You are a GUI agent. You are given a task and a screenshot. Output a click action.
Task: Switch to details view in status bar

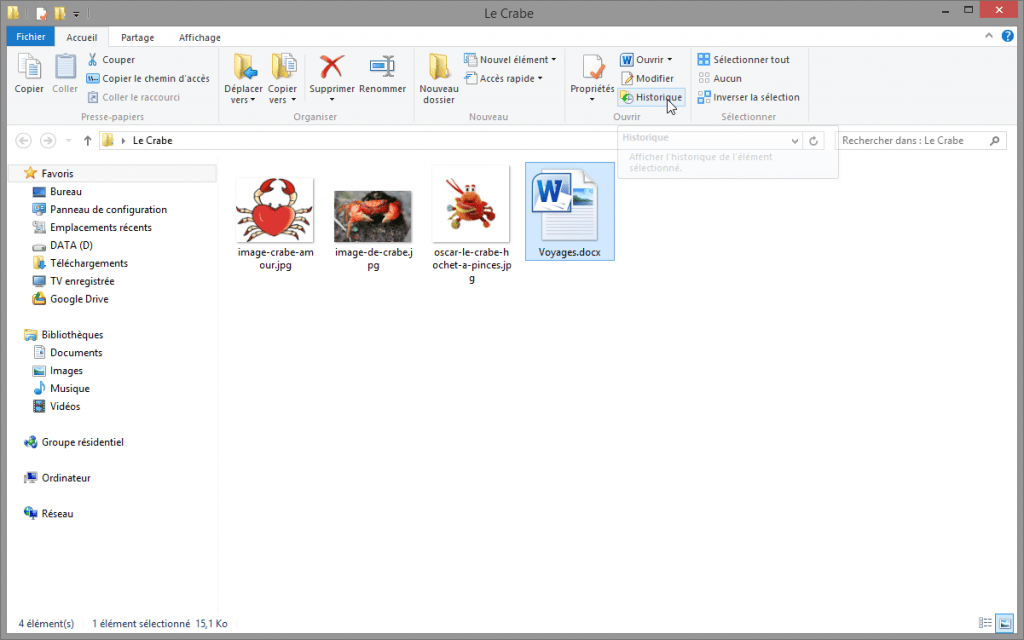(985, 623)
